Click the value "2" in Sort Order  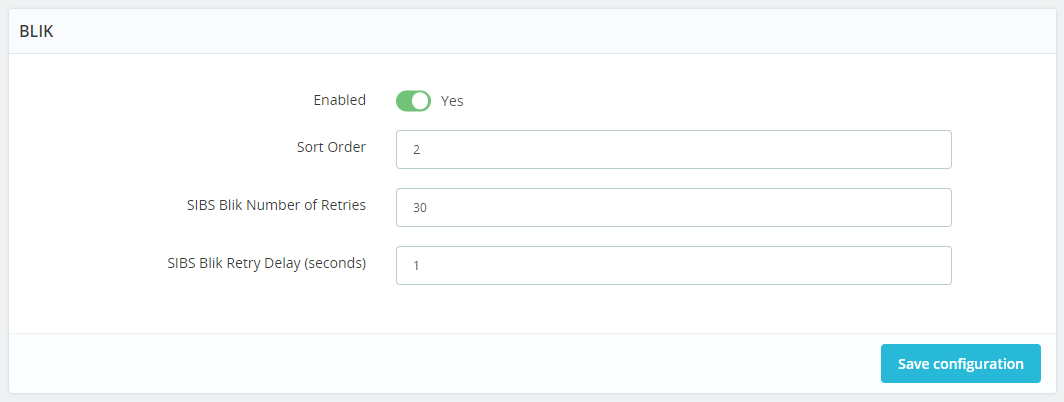coord(416,150)
